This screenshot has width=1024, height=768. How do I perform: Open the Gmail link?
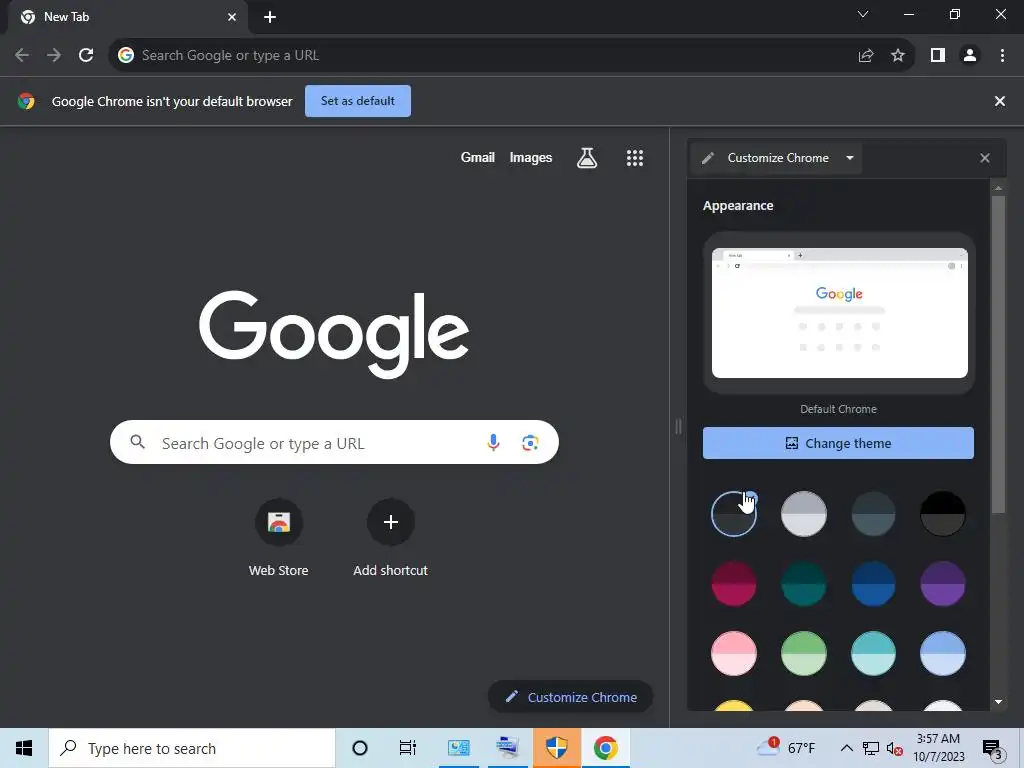(477, 157)
